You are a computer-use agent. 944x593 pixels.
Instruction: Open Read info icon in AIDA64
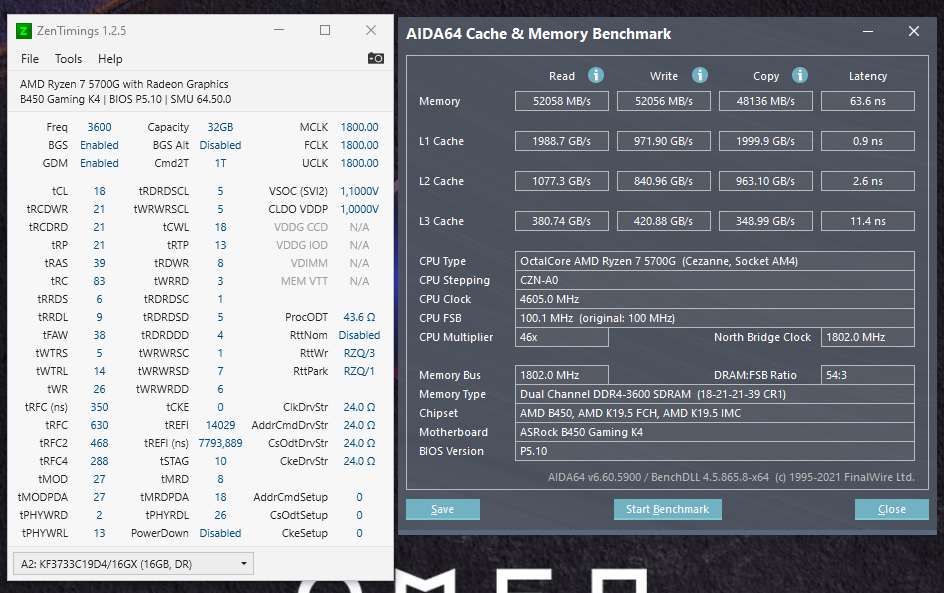coord(595,75)
